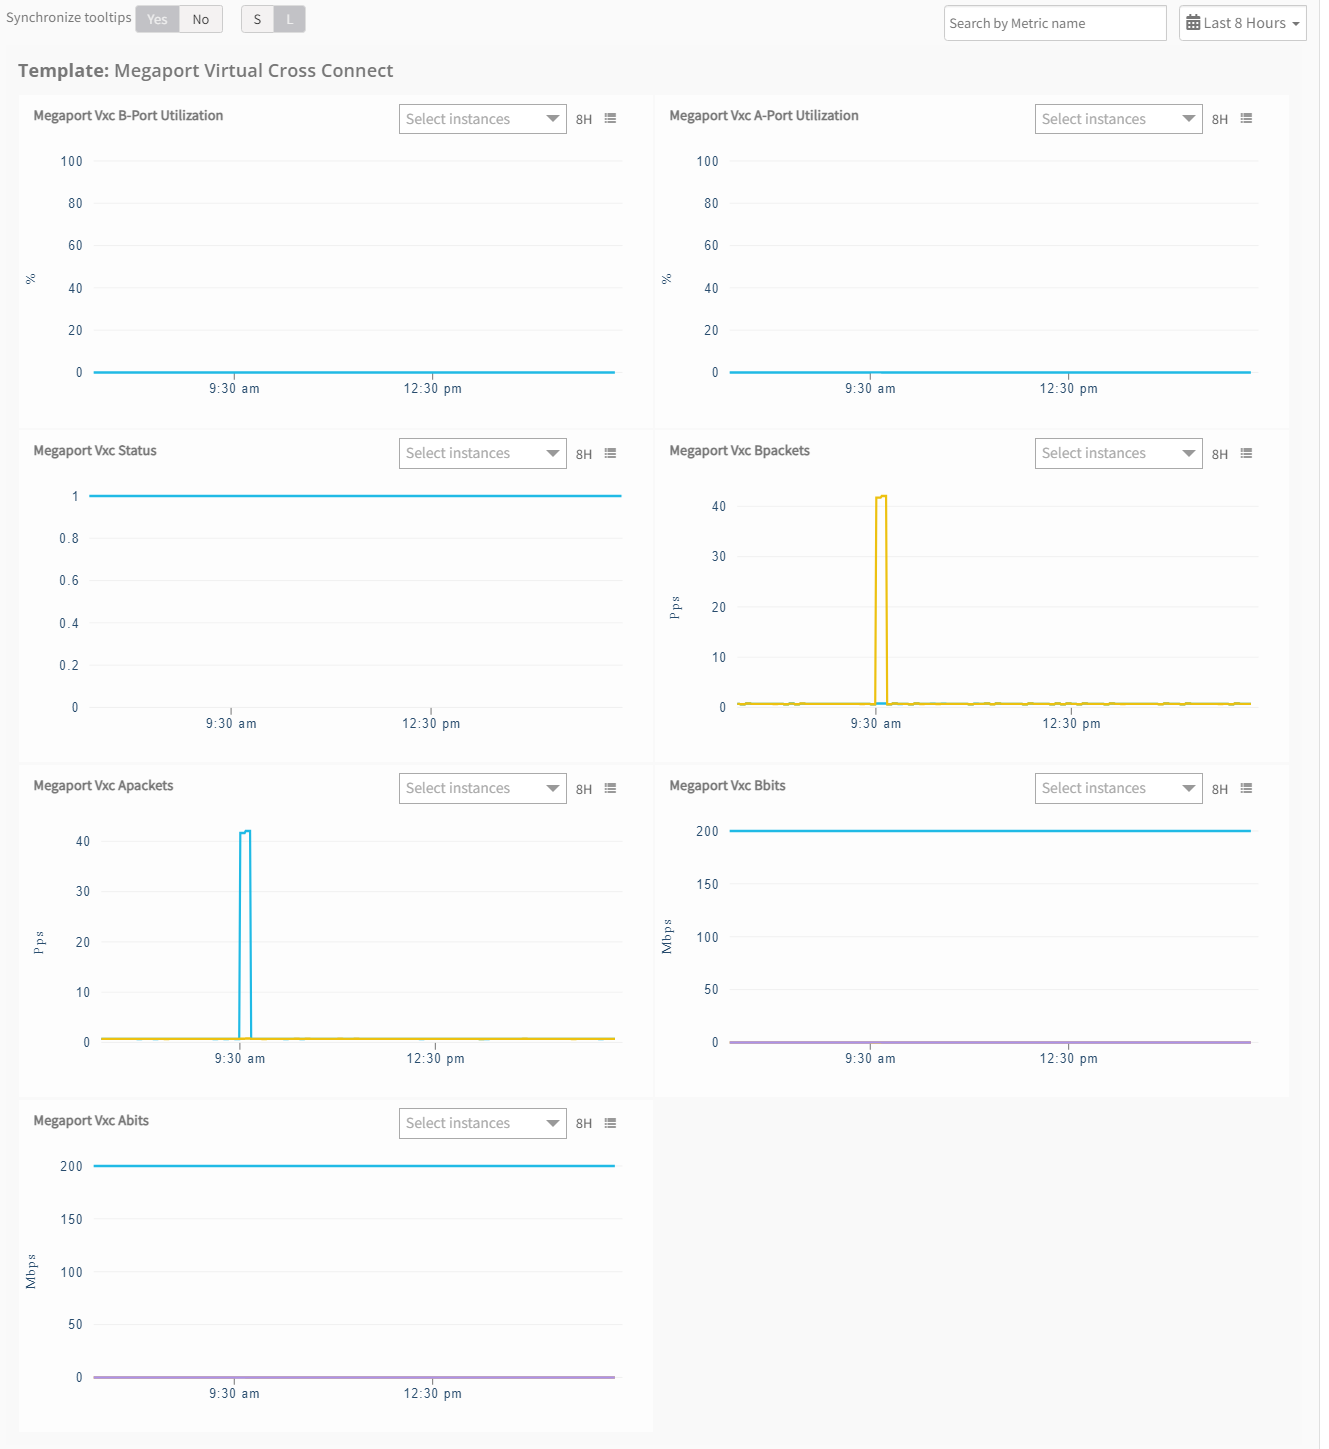
Task: Switch chart size to L
Action: (290, 19)
